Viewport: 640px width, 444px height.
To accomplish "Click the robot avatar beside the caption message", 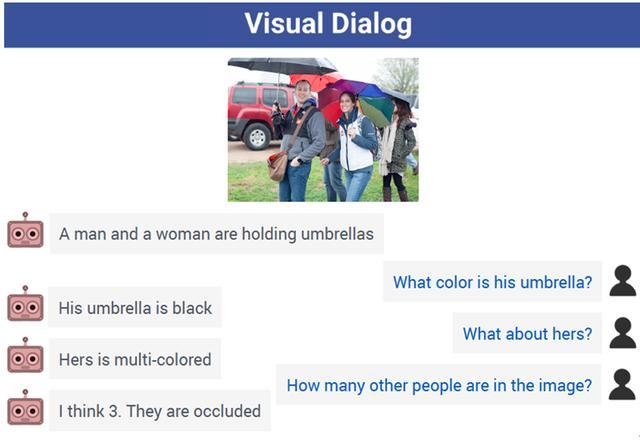I will (25, 230).
